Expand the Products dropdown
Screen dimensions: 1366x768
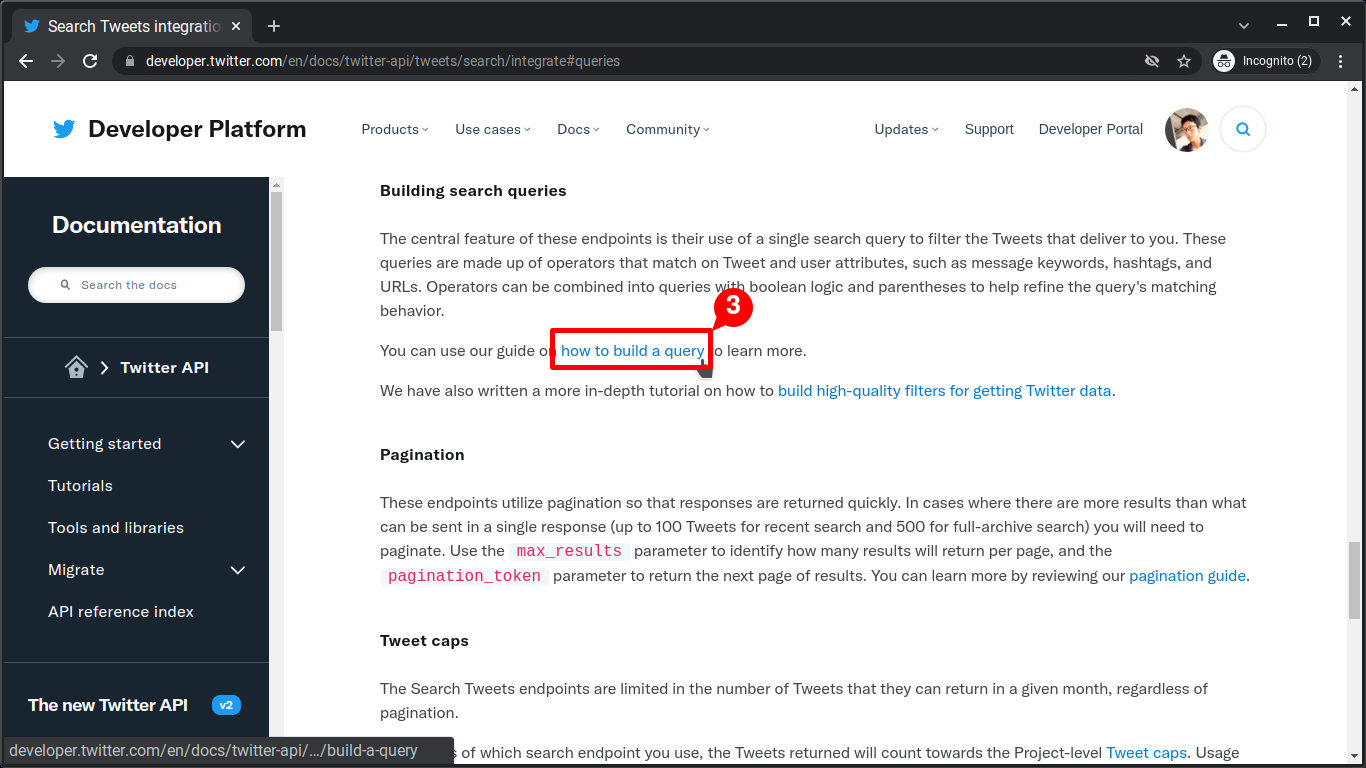click(x=395, y=129)
